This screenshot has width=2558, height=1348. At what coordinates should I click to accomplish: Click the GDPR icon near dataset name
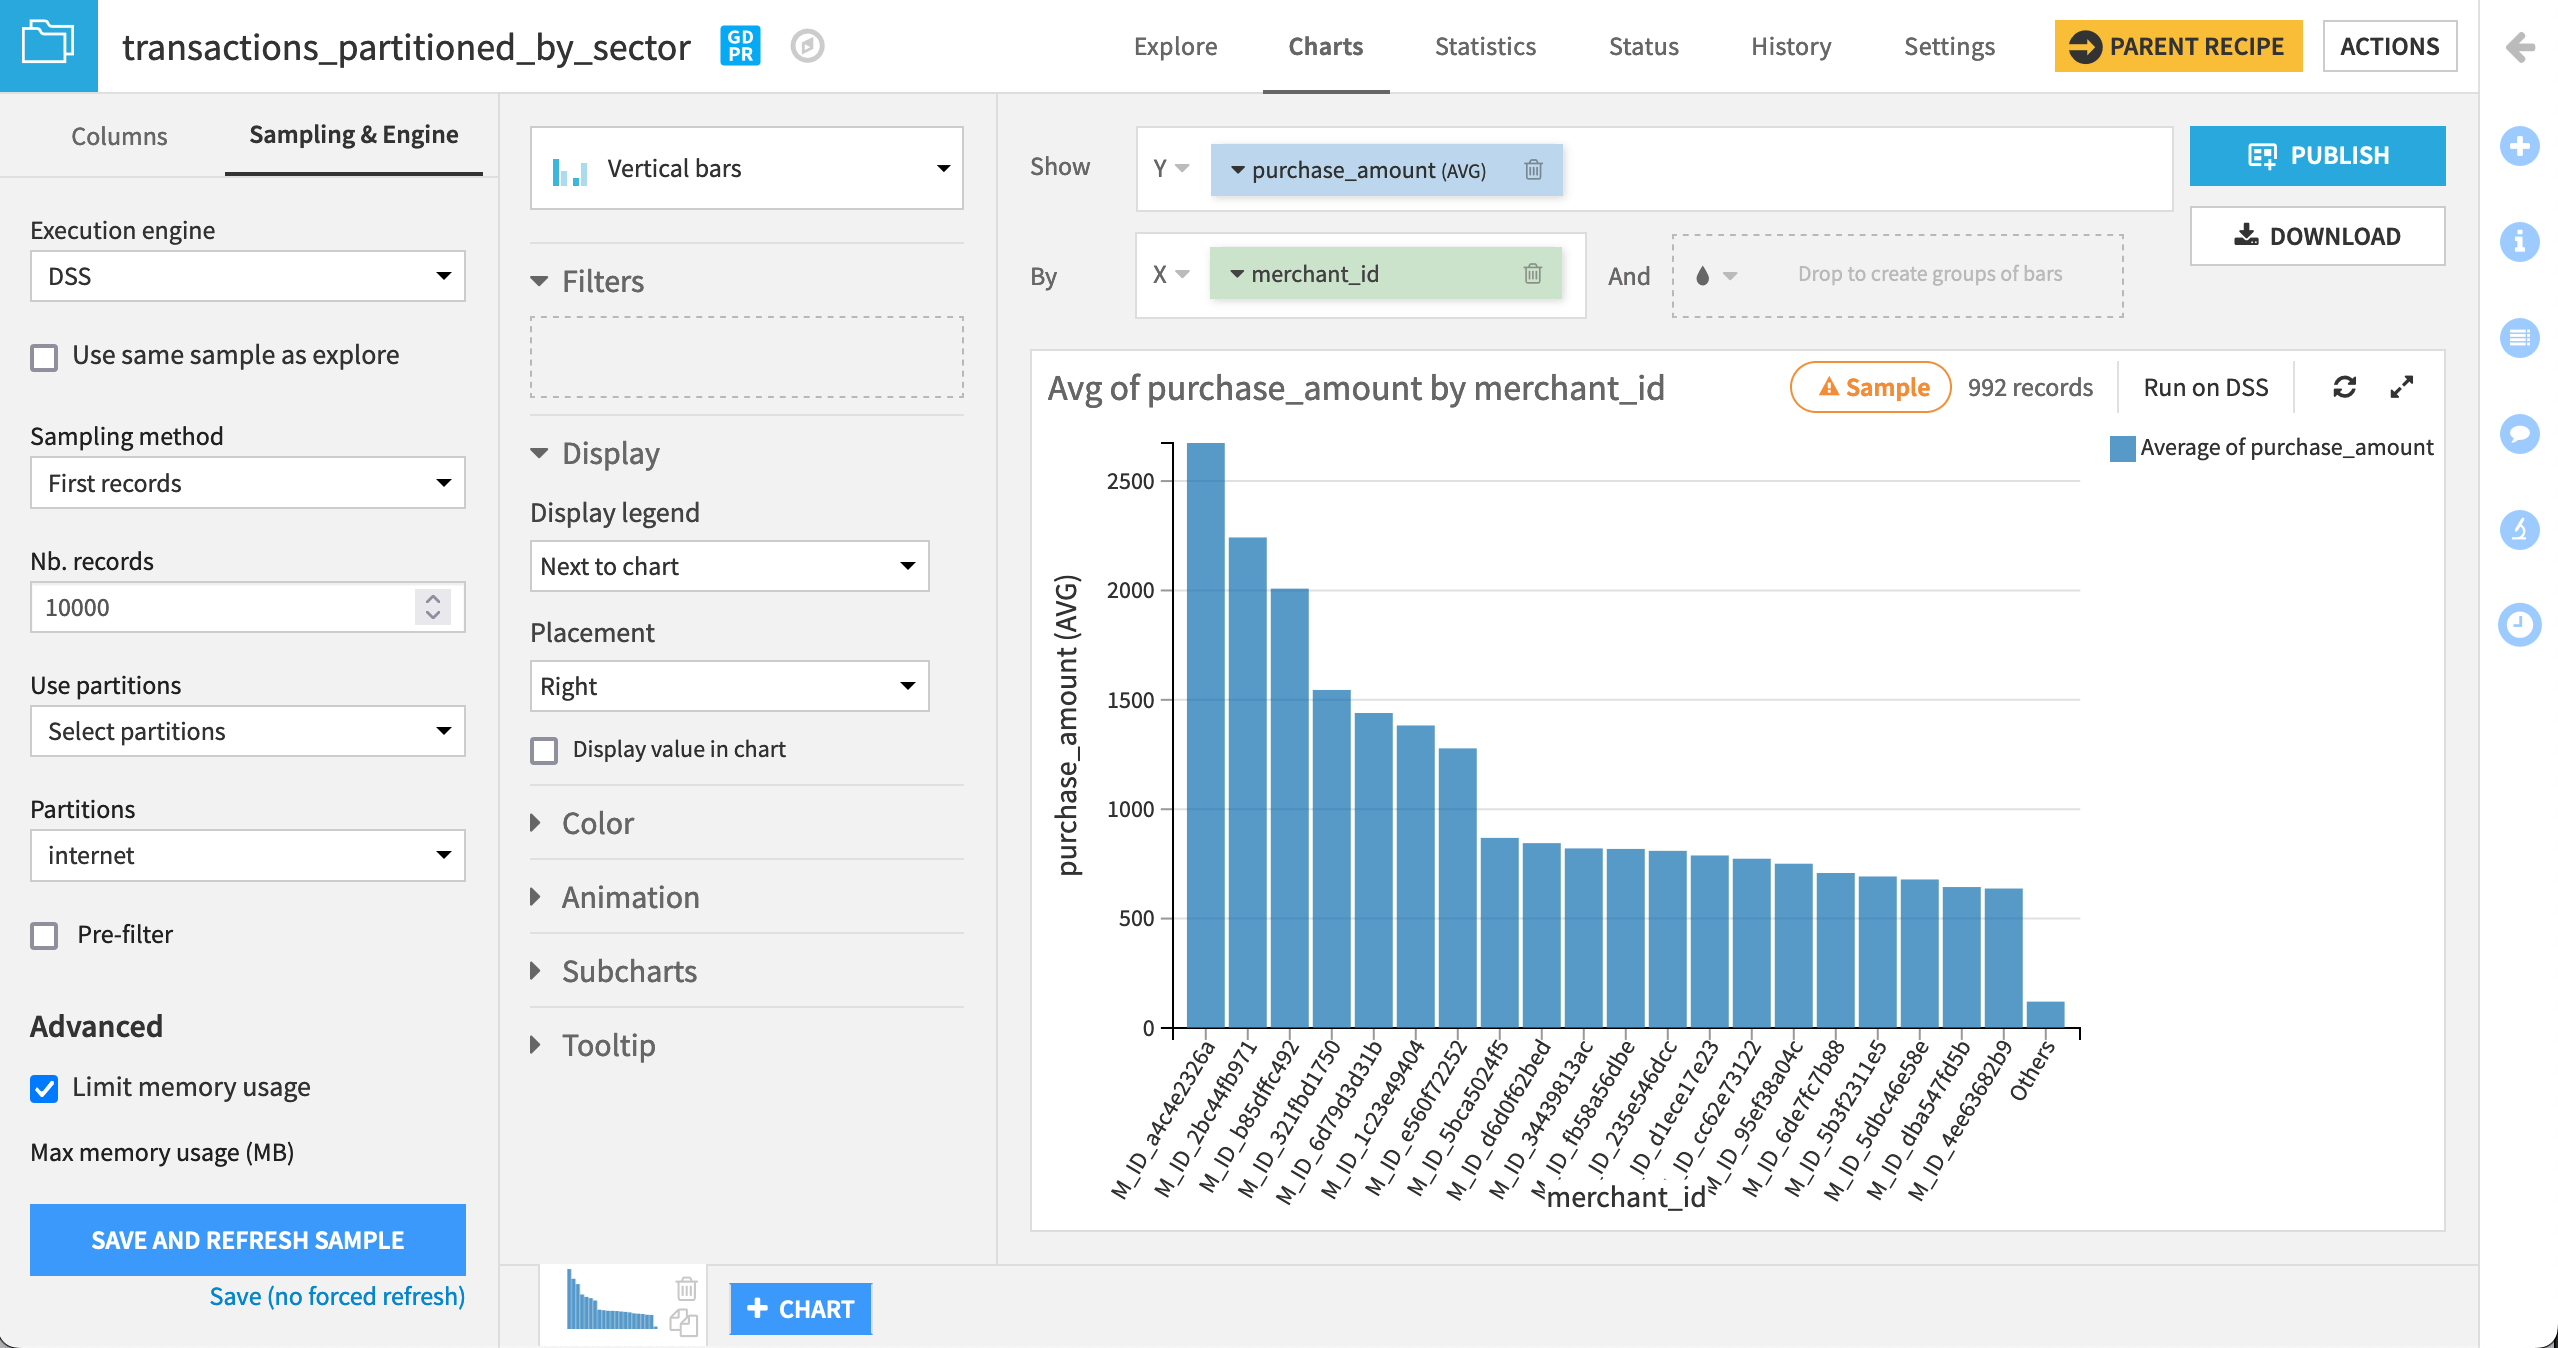739,46
